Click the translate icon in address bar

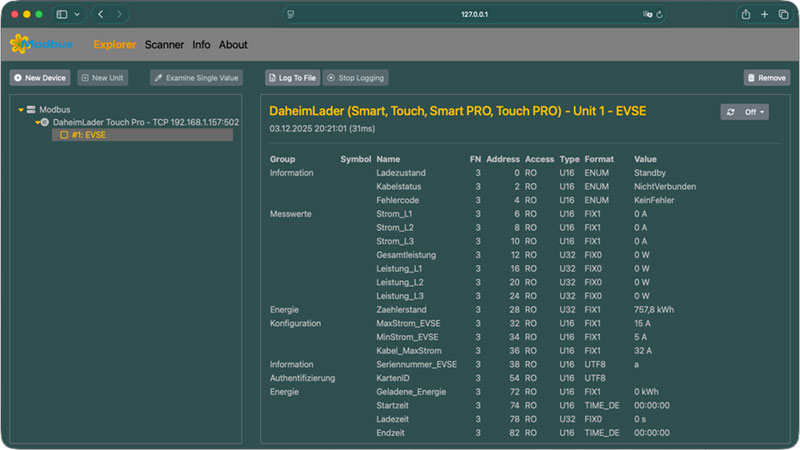tap(648, 14)
